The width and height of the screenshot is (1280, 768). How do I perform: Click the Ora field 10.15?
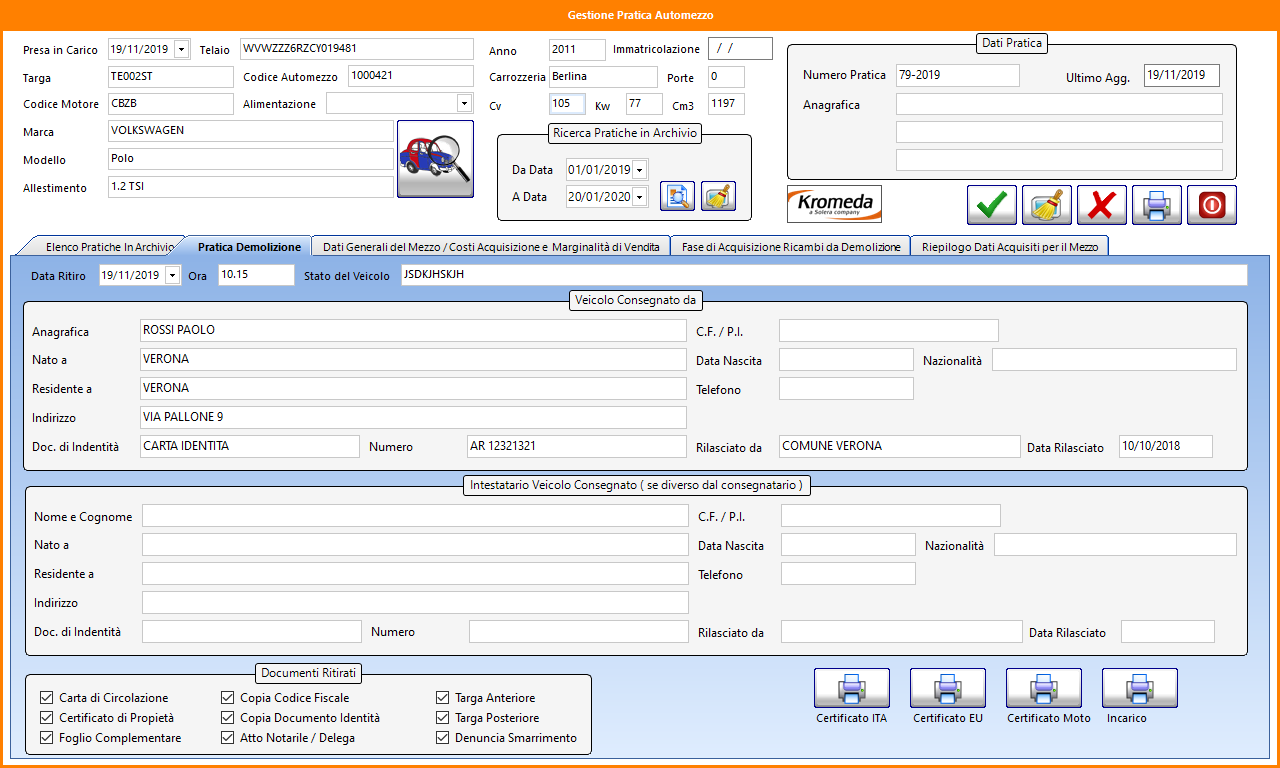pyautogui.click(x=256, y=275)
